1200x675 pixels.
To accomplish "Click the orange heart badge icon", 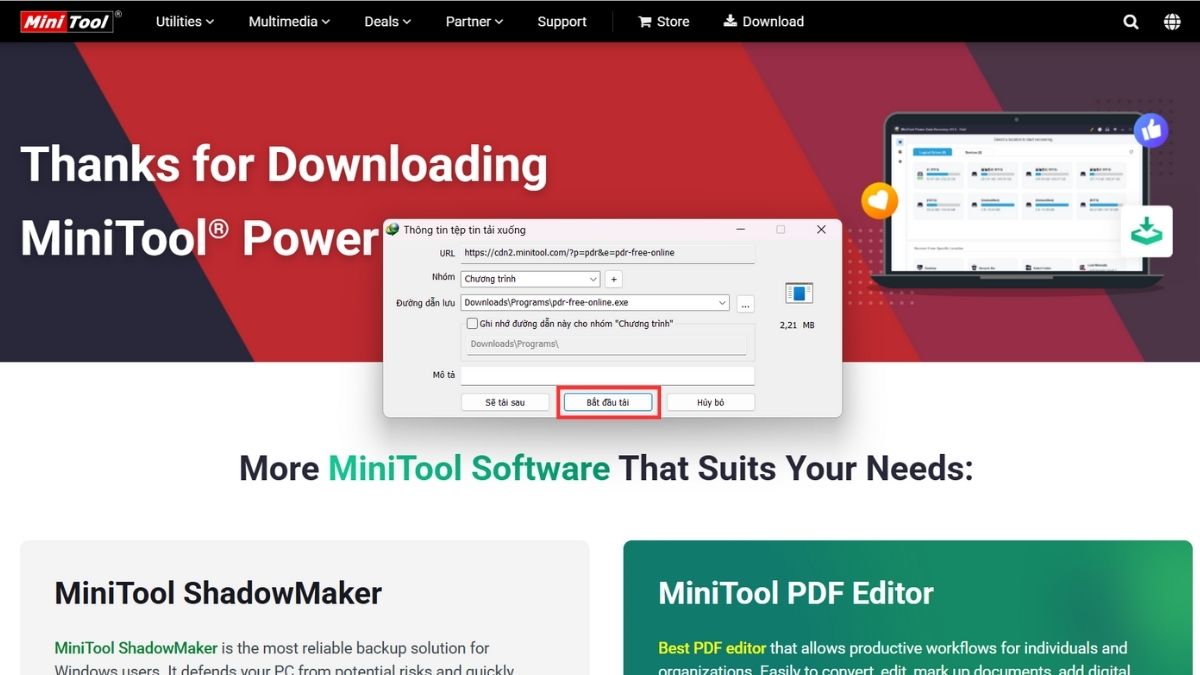I will 879,200.
